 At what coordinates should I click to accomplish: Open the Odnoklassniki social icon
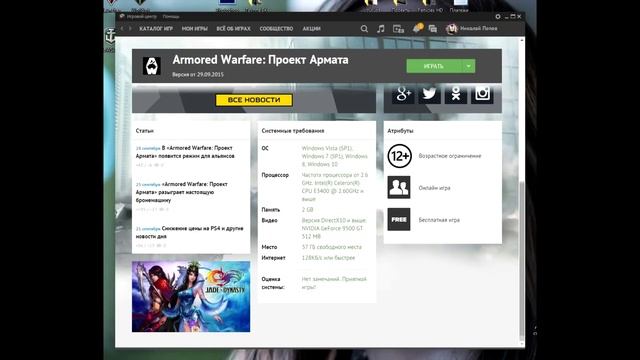coord(456,93)
